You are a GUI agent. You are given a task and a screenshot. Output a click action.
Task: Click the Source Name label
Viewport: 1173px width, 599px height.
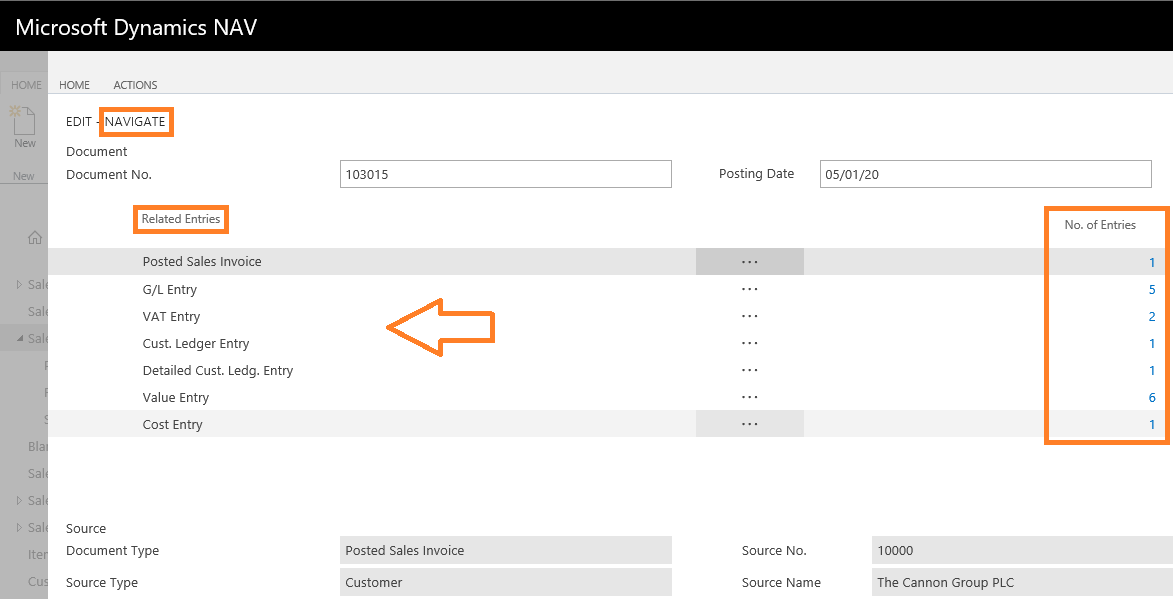pos(781,583)
